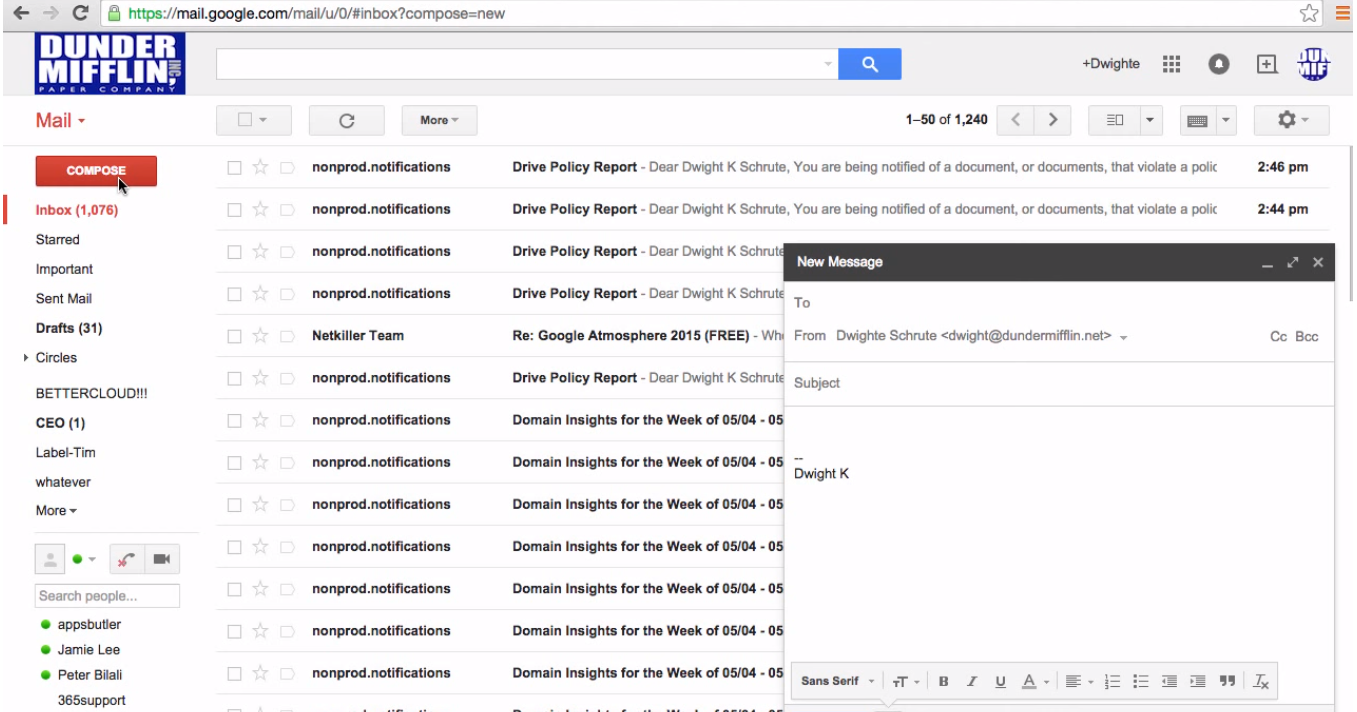
Task: Switch to the Starred folder
Action: point(58,239)
